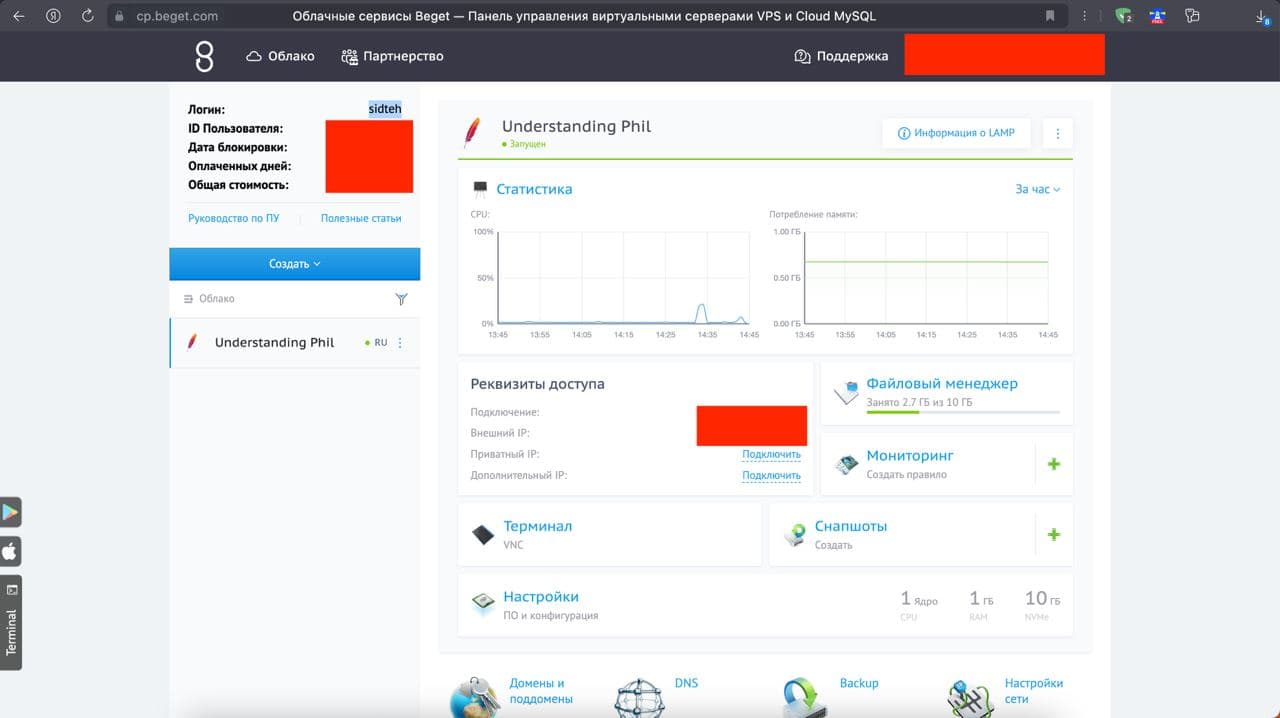Click the Snapshots disk icon
Viewport: 1280px width, 718px height.
click(x=795, y=534)
